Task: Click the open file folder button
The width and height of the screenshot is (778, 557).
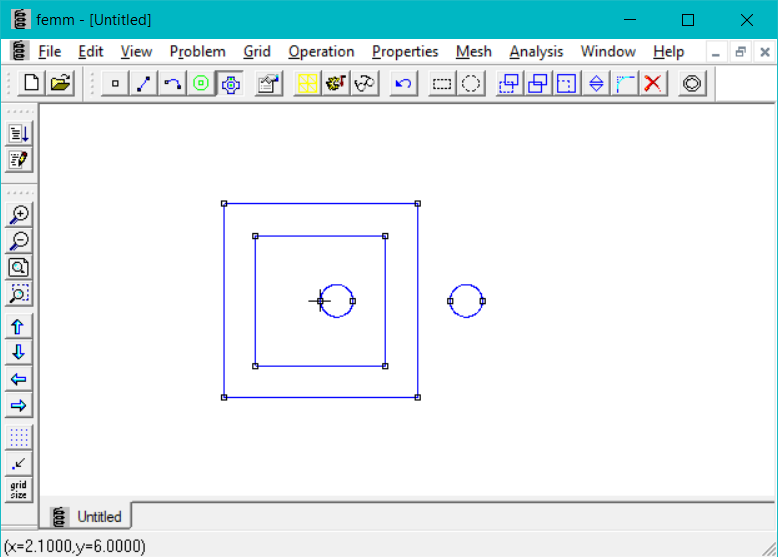Action: [x=60, y=84]
